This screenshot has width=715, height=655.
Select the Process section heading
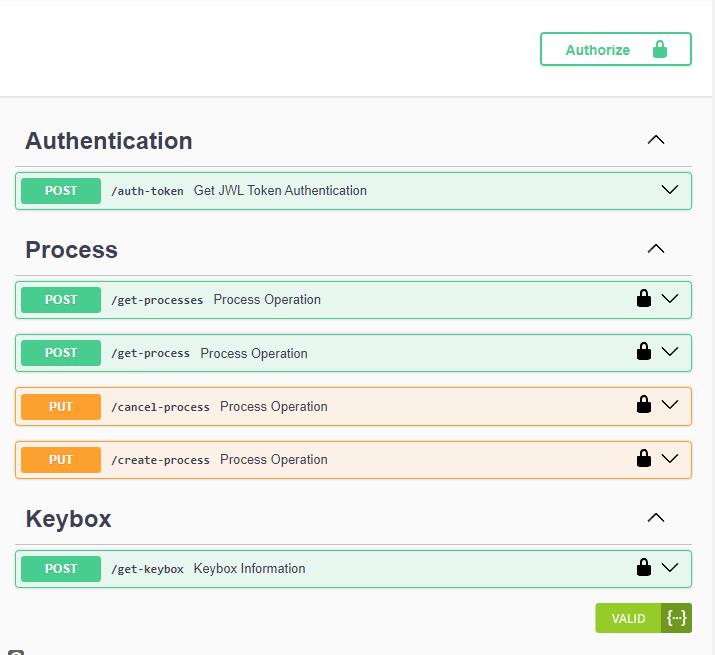point(71,250)
